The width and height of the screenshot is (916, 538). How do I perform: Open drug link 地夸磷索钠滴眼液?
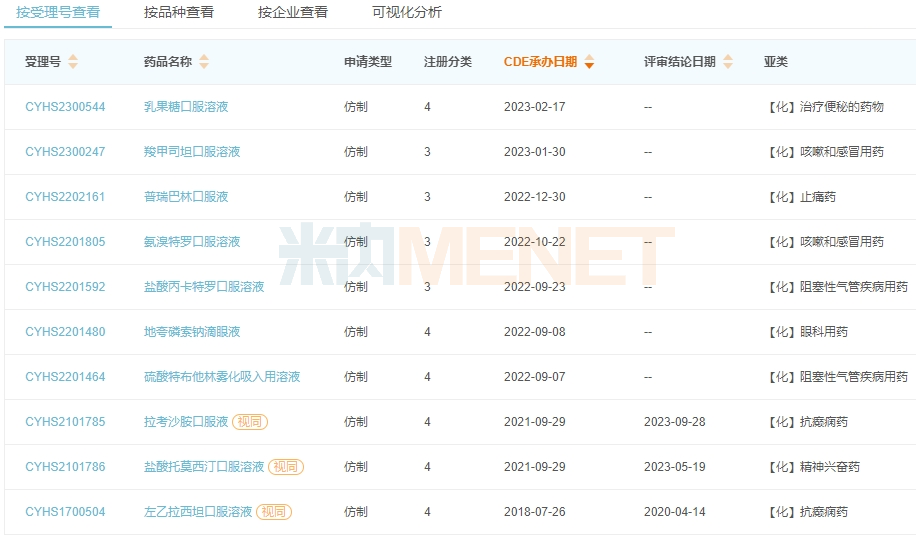(192, 332)
